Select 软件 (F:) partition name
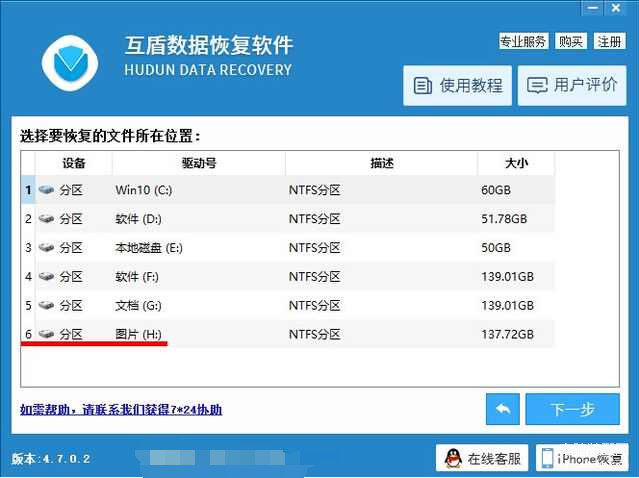The height and width of the screenshot is (478, 639). click(137, 277)
